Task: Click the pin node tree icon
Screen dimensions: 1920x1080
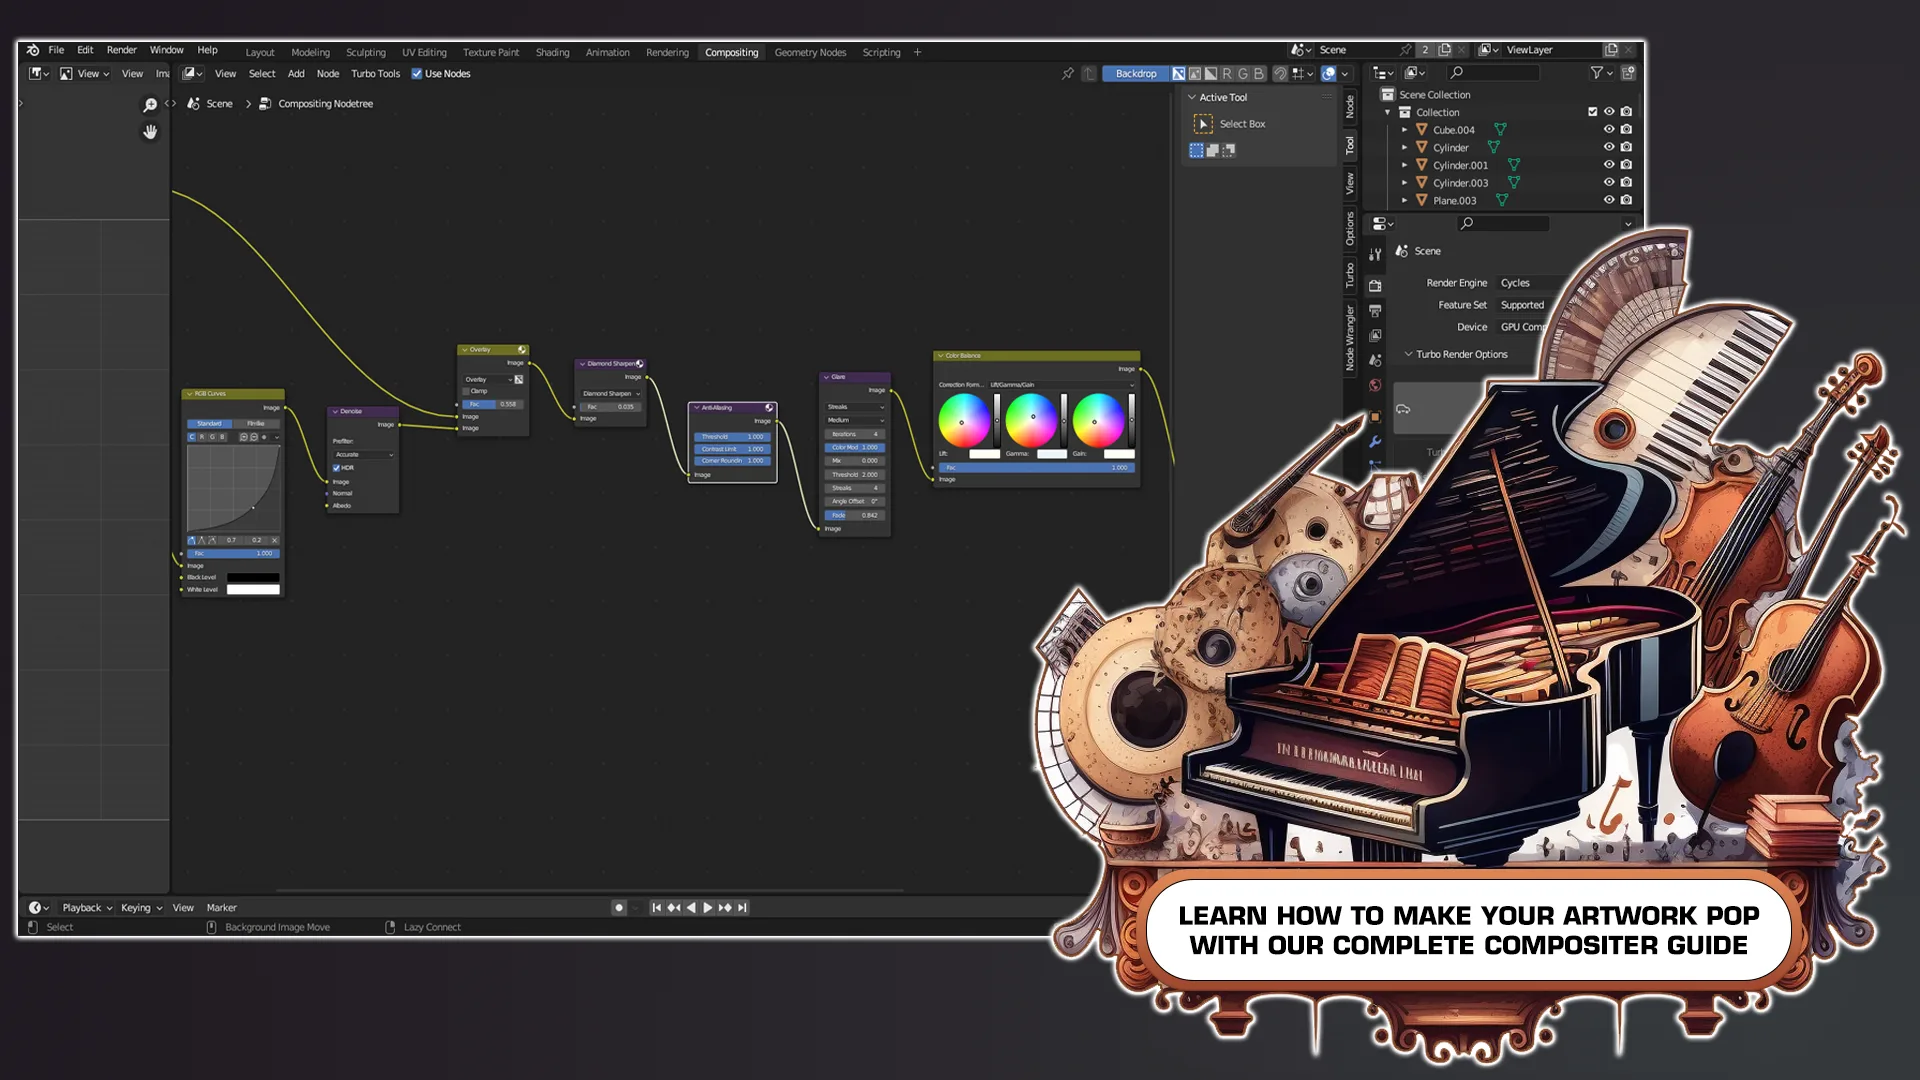Action: click(1068, 73)
